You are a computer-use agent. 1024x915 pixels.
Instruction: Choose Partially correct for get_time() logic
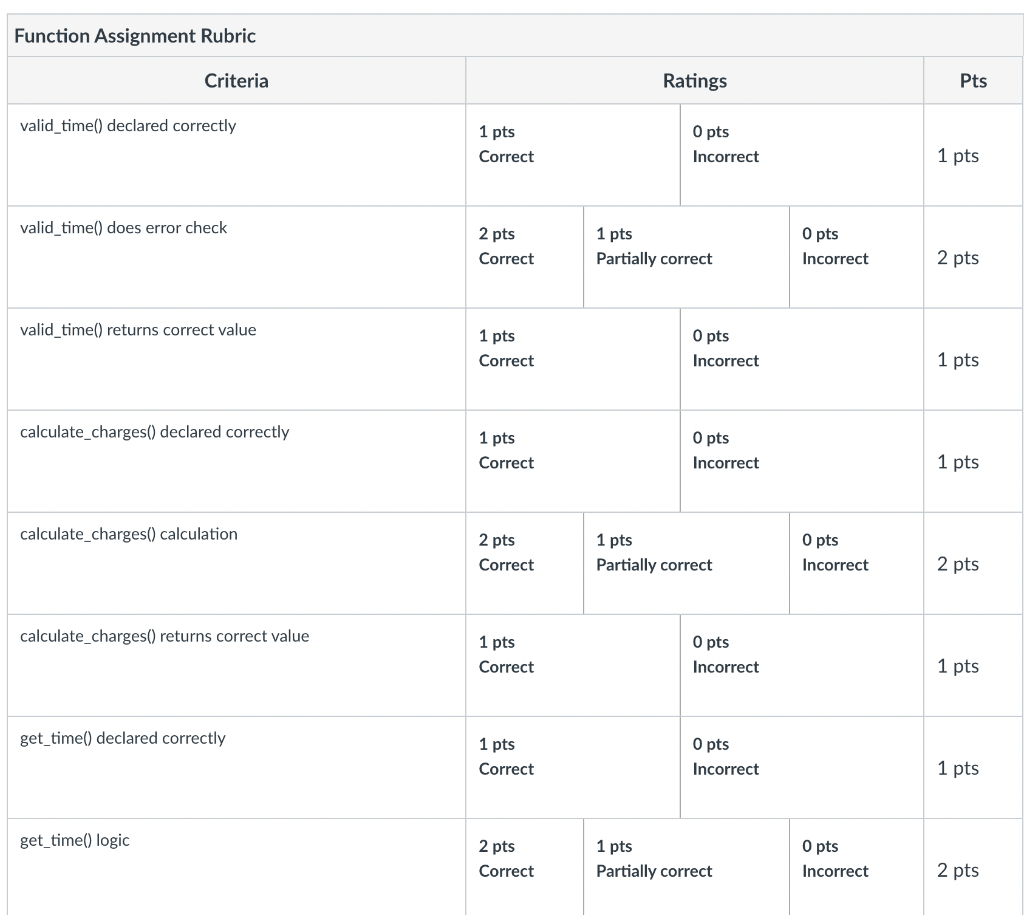[686, 867]
